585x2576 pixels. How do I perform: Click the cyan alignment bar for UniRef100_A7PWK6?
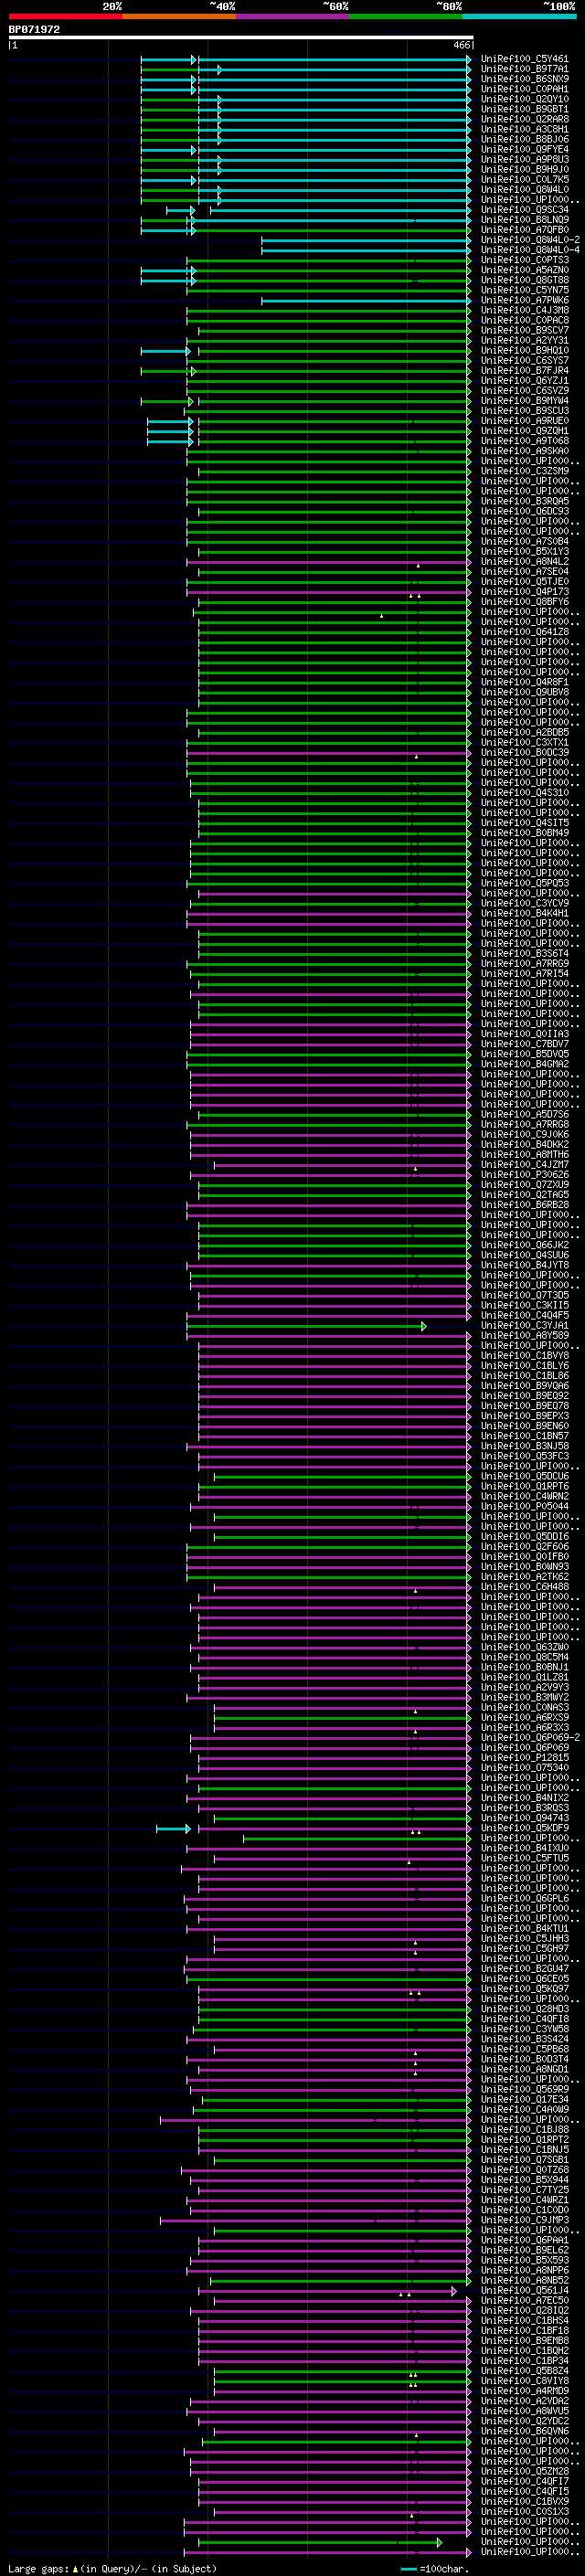coord(366,300)
